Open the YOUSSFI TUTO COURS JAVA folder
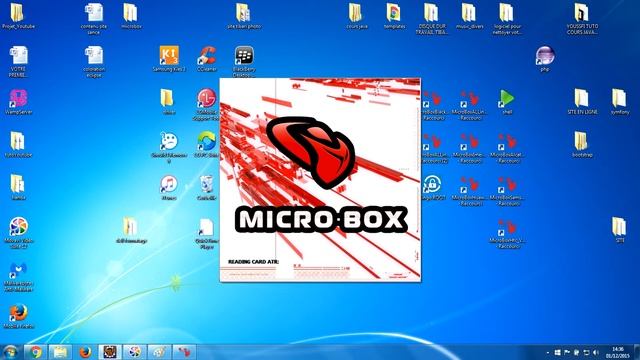 (582, 18)
